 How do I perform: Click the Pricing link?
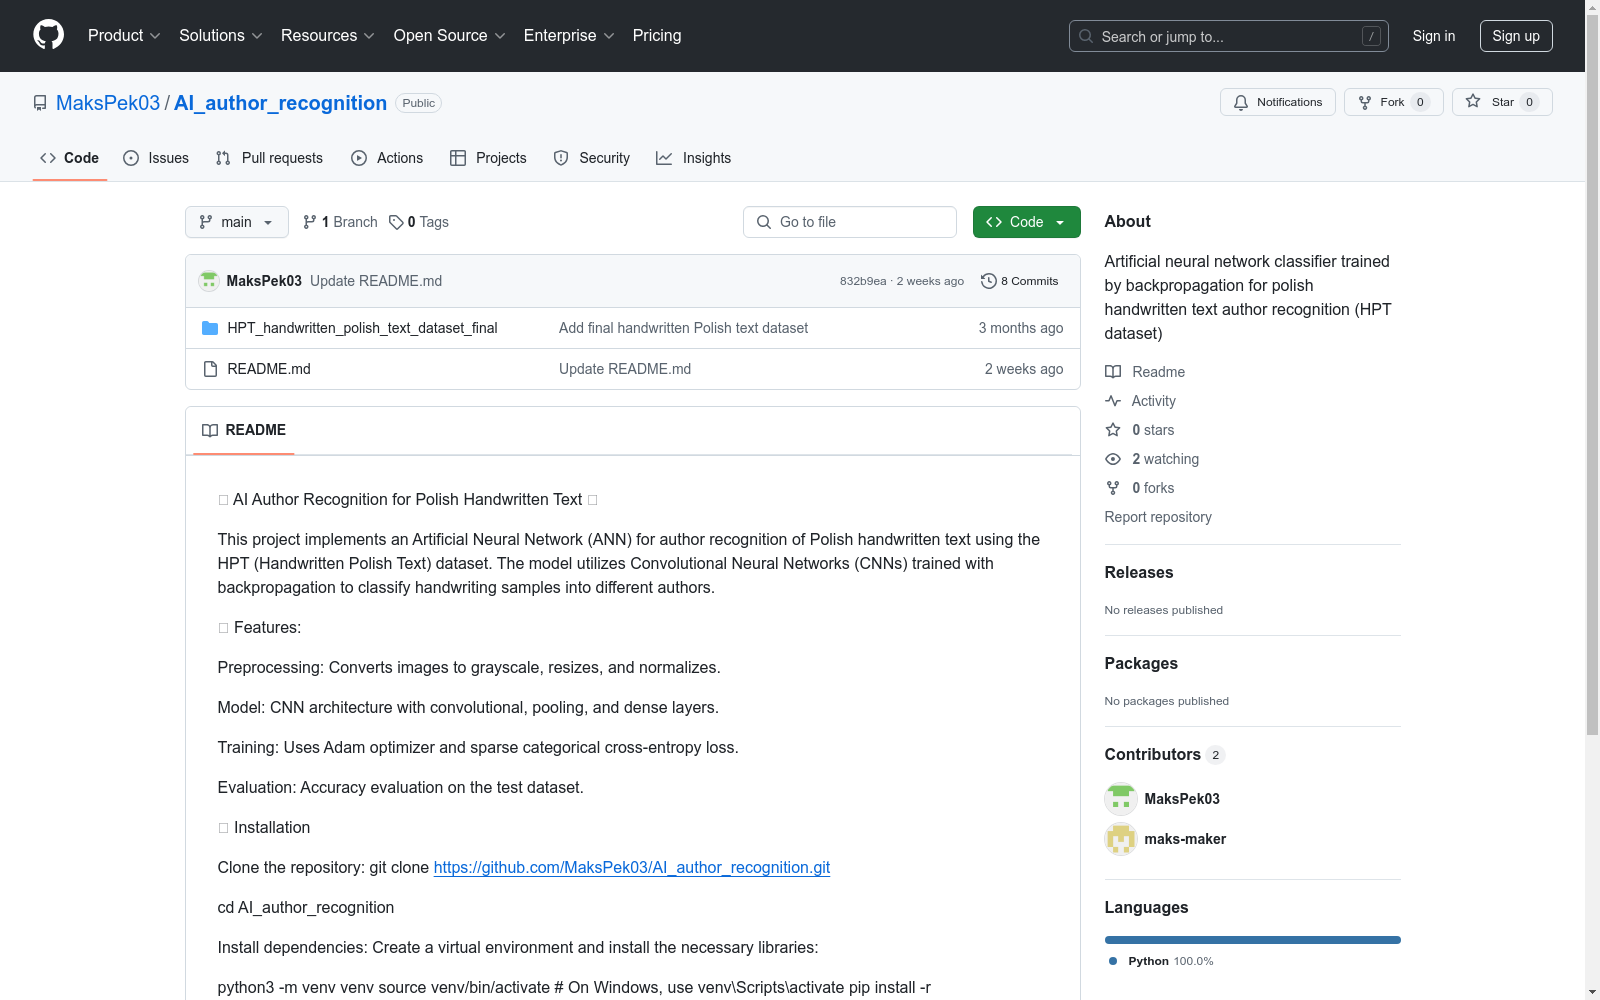pos(657,35)
